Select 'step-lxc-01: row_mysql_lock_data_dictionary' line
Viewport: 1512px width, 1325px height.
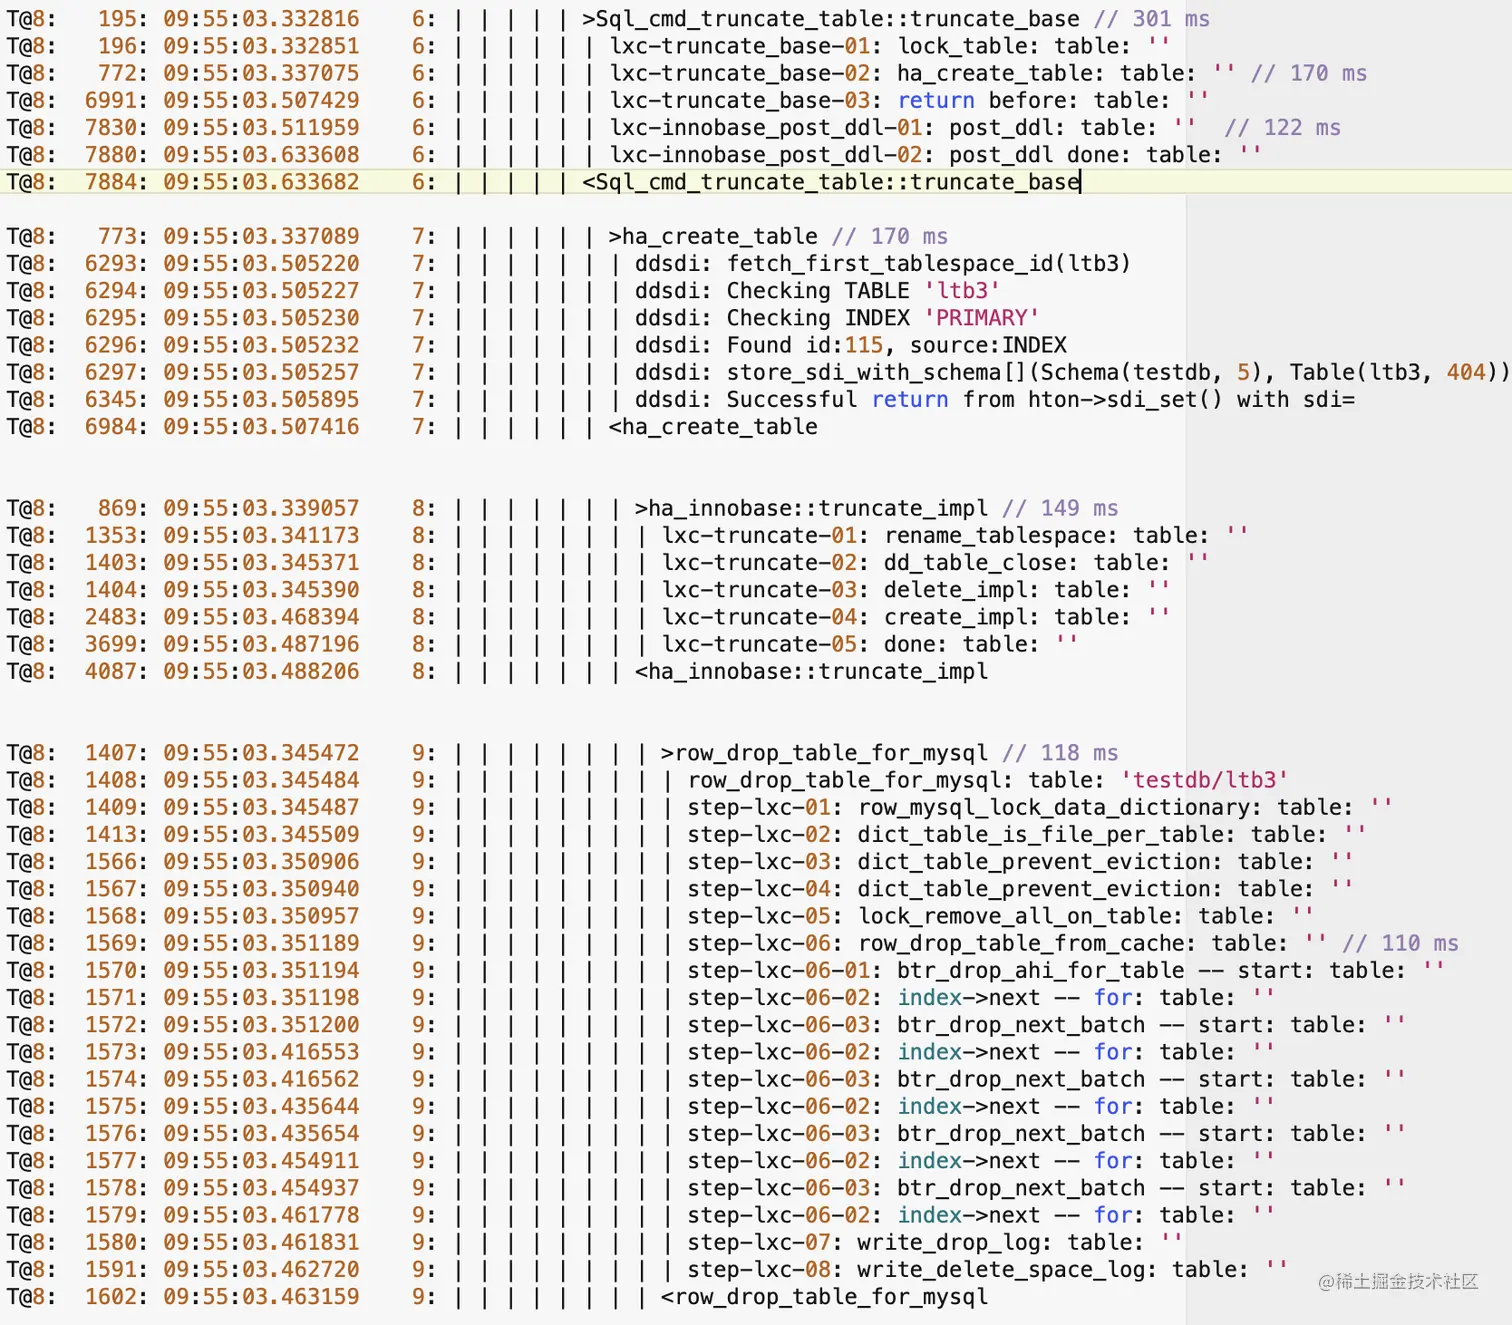700,807
